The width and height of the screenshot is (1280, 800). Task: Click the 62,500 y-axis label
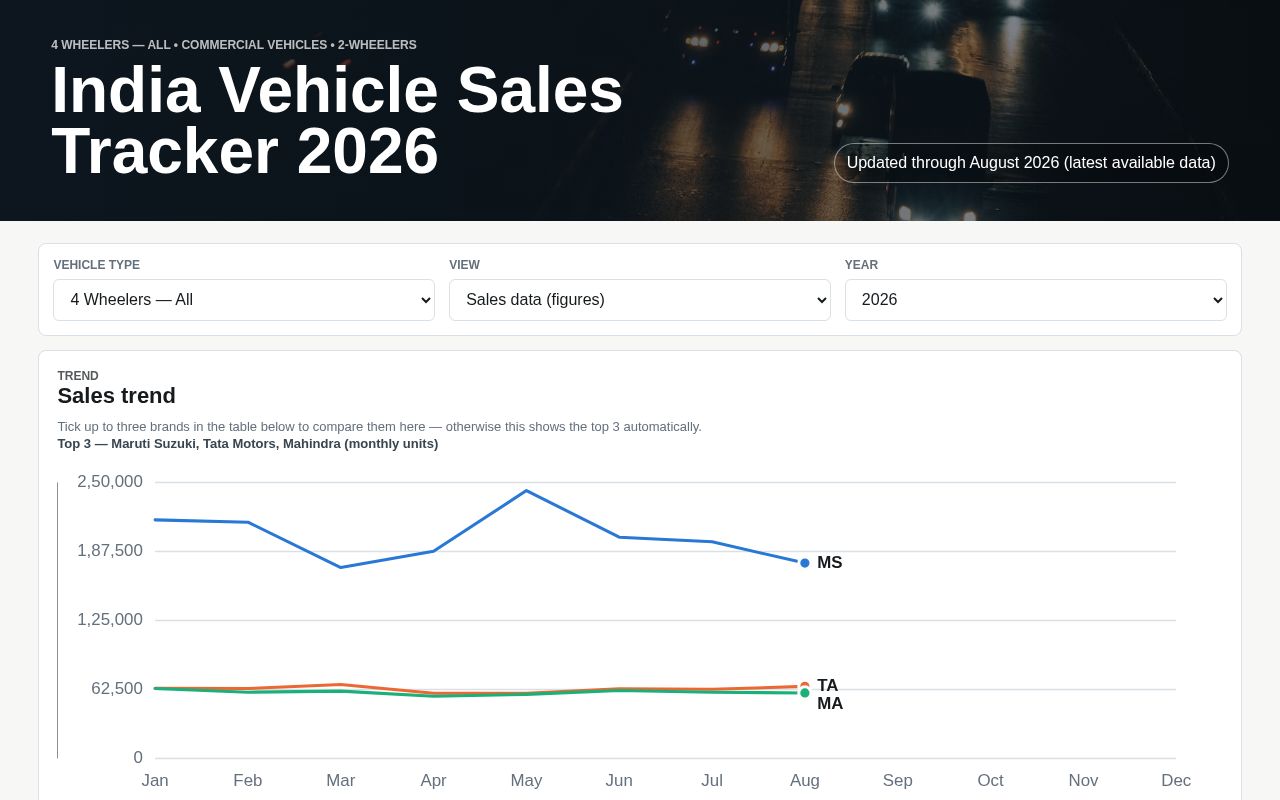tap(117, 689)
